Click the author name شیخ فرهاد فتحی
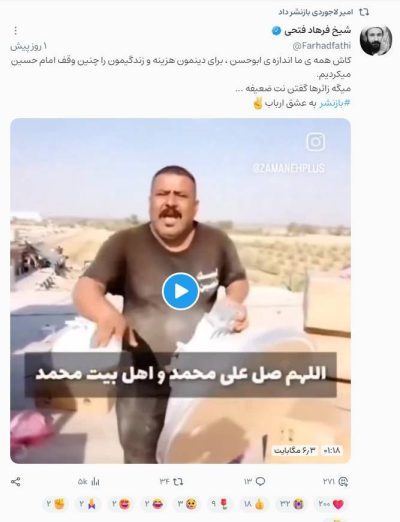The height and width of the screenshot is (522, 400). [317, 30]
